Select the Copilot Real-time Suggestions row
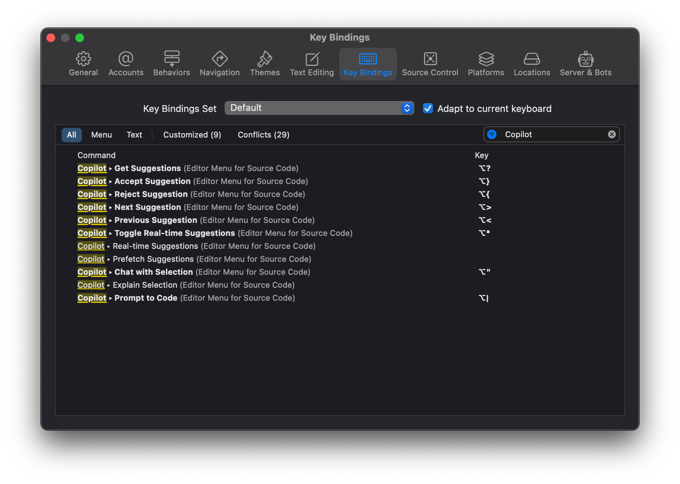680x484 pixels. coord(340,246)
